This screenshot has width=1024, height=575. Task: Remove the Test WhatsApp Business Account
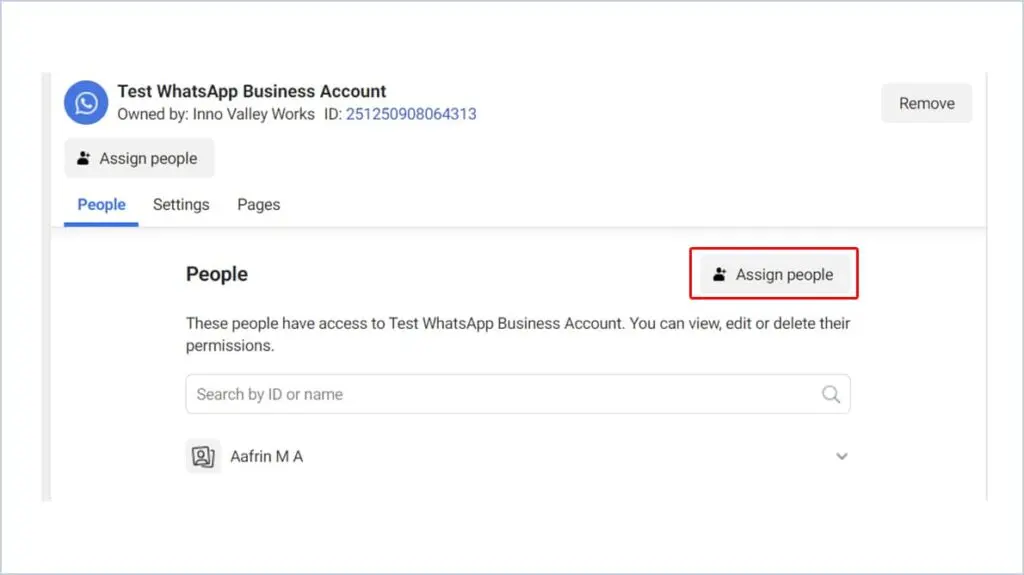click(926, 103)
